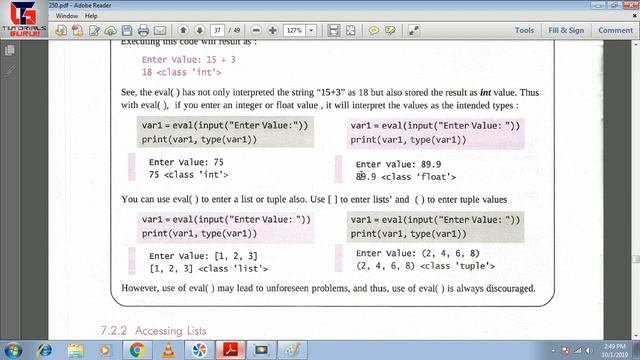640x360 pixels.
Task: Click the '7.2.2 Accessing Lists' heading
Action: coord(153,331)
